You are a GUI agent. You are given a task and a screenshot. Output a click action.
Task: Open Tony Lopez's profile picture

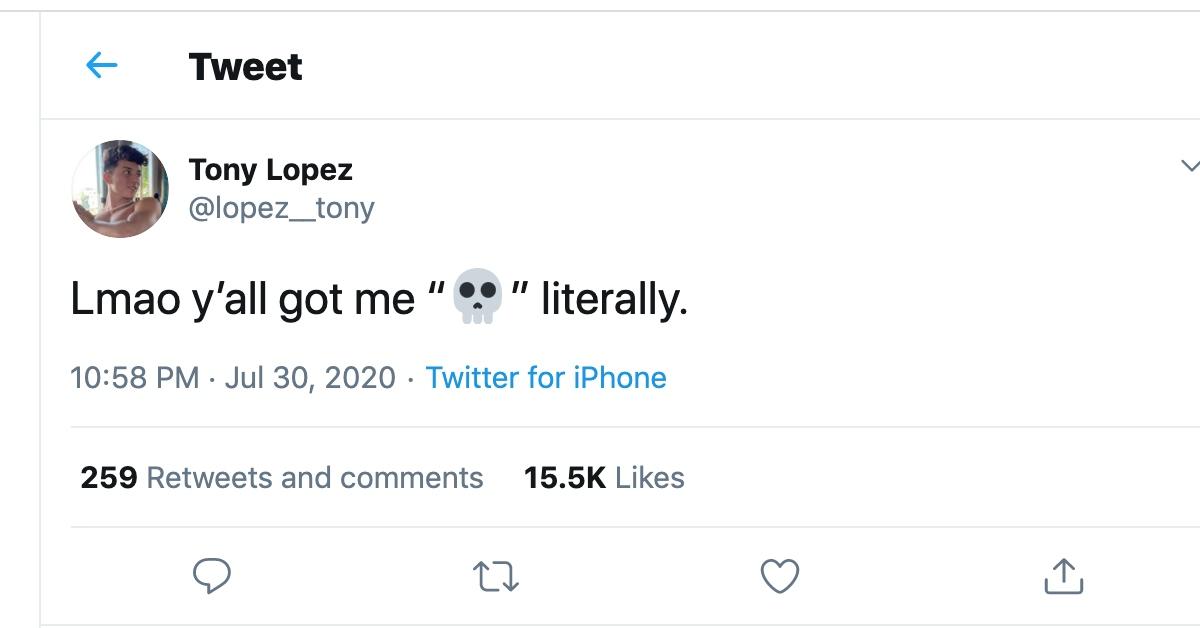(119, 187)
